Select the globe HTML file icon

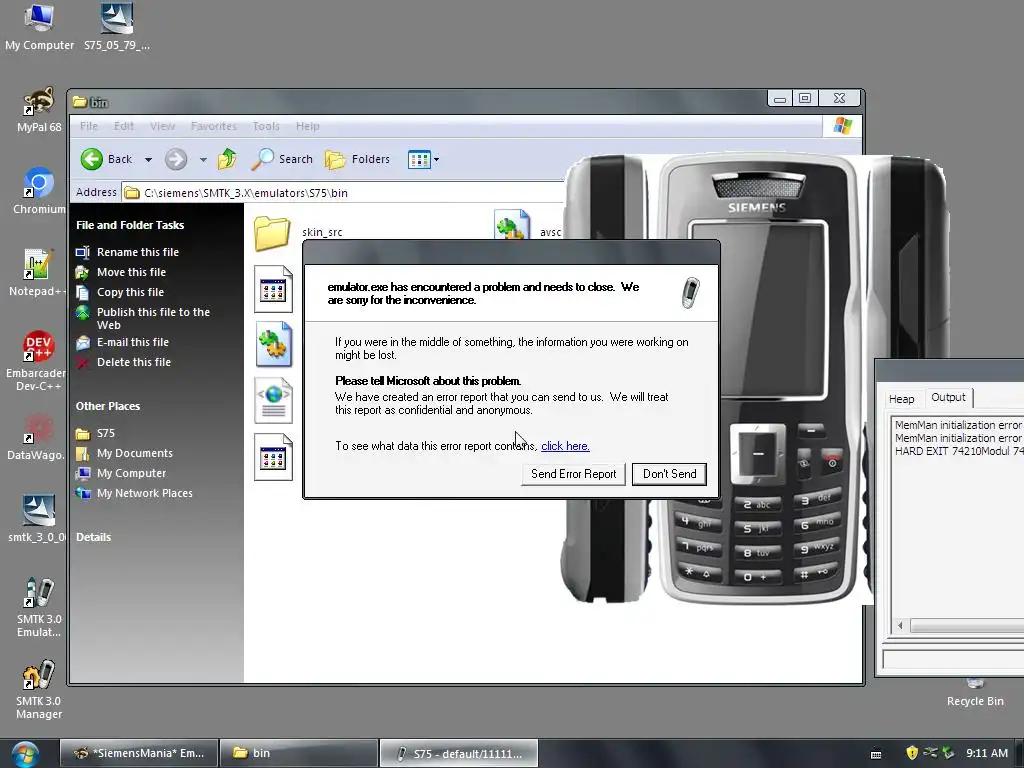point(273,400)
